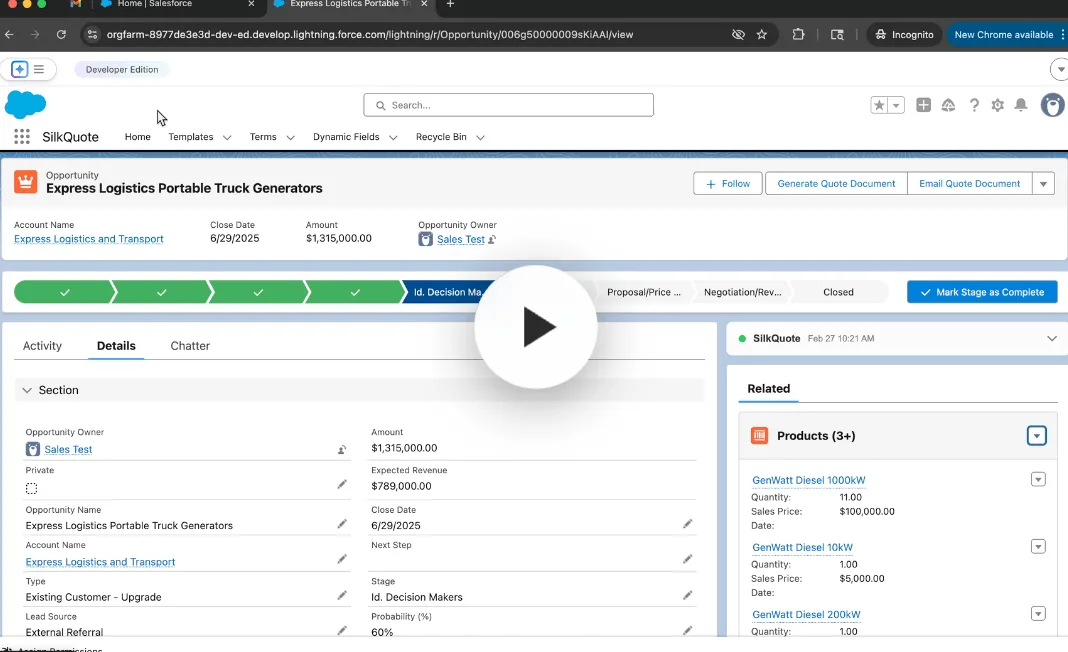1068x652 pixels.
Task: Open the App Launcher grid icon
Action: 22,137
